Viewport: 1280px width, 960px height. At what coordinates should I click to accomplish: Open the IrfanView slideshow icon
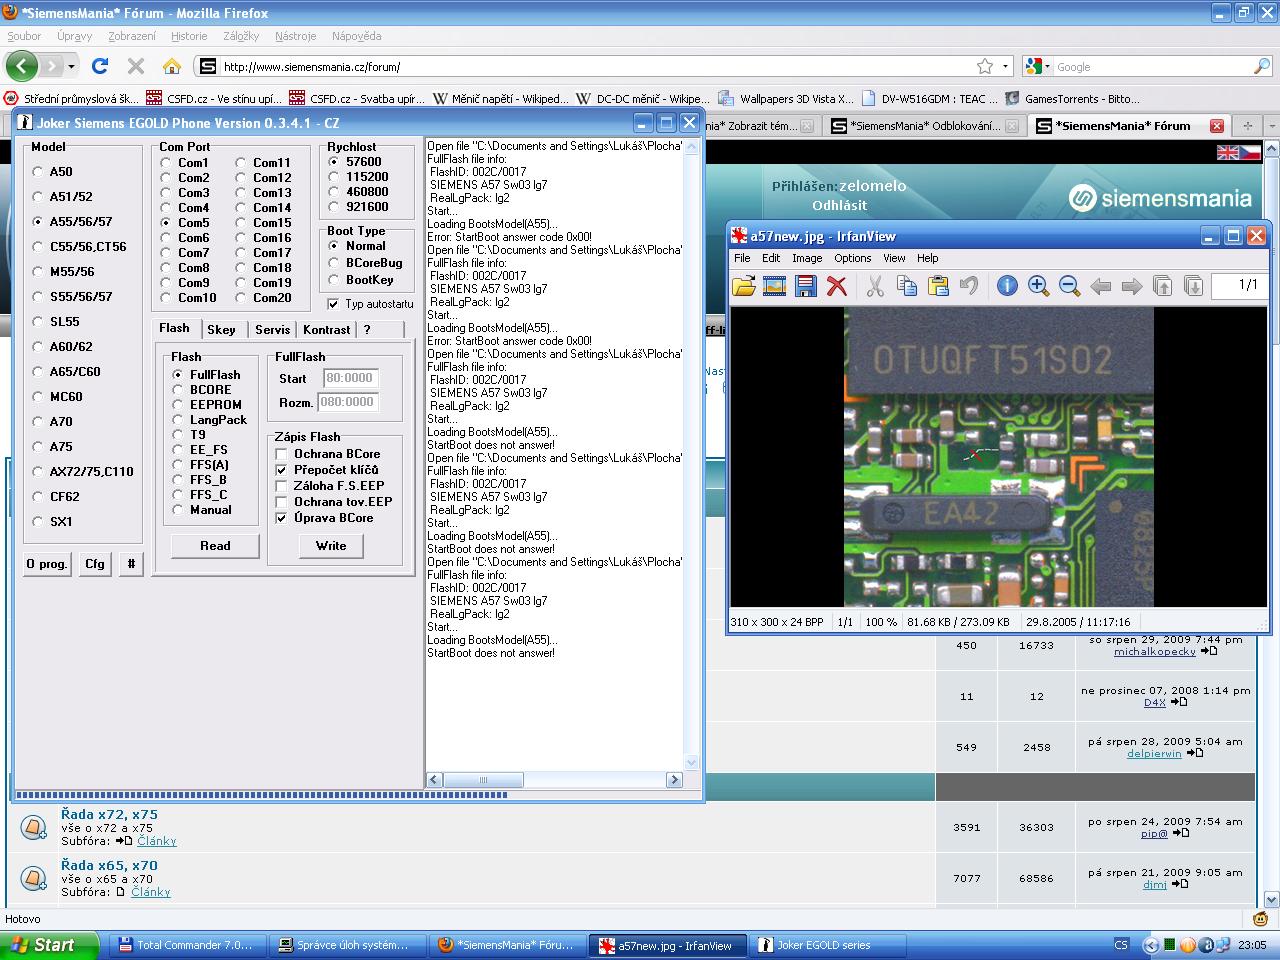[x=774, y=286]
